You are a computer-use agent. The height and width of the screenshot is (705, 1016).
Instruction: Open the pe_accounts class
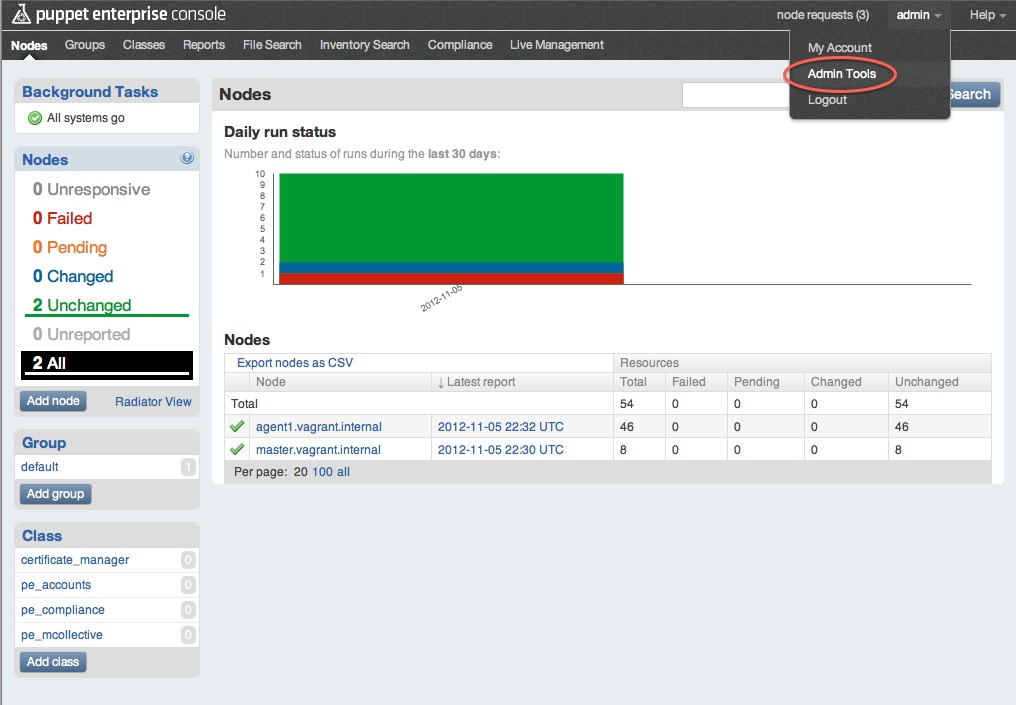(56, 585)
